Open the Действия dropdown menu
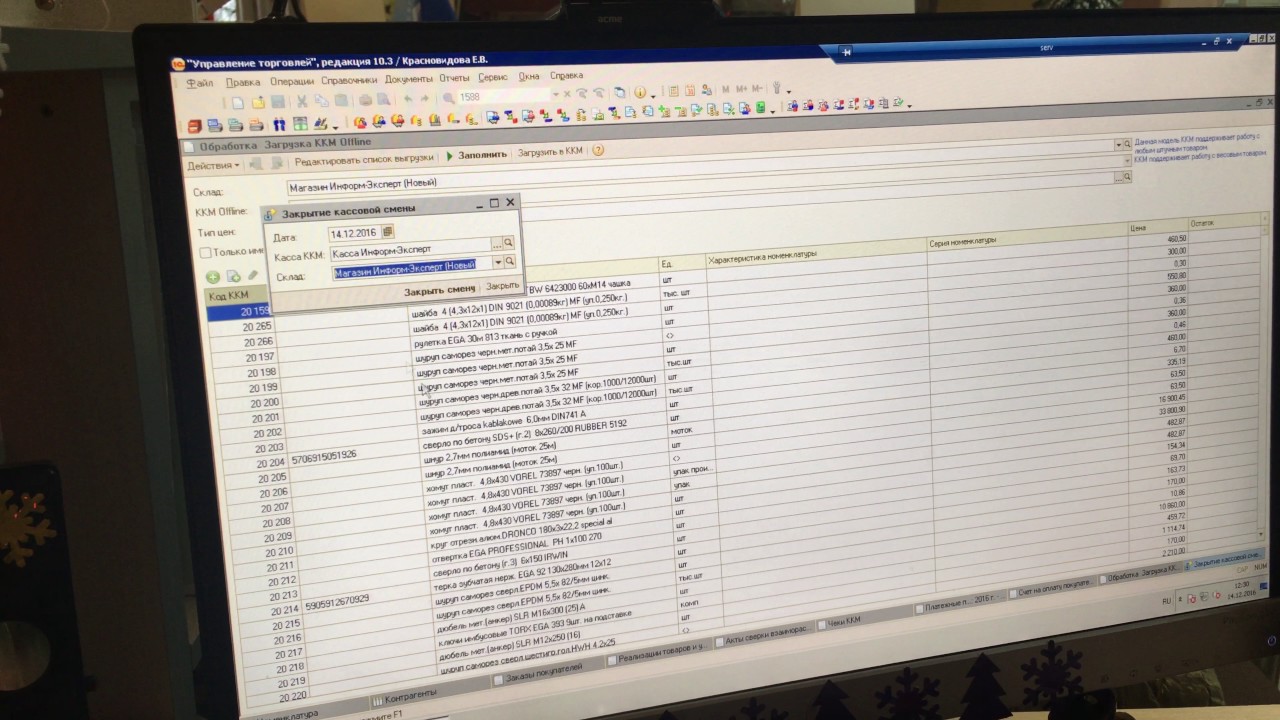Image resolution: width=1280 pixels, height=720 pixels. click(212, 165)
